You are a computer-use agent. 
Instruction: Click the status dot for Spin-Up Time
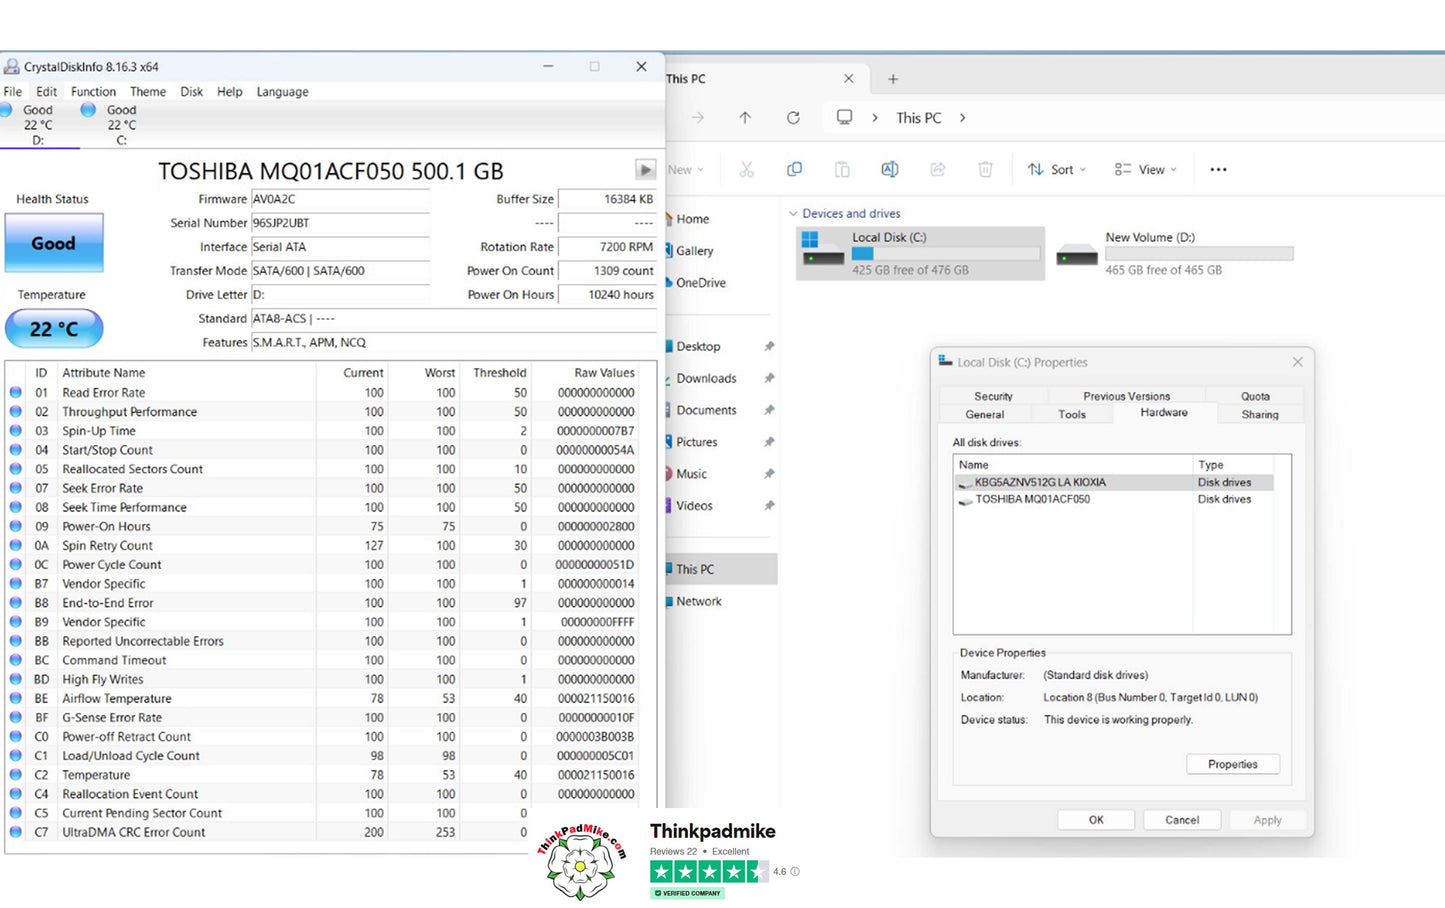pyautogui.click(x=16, y=431)
